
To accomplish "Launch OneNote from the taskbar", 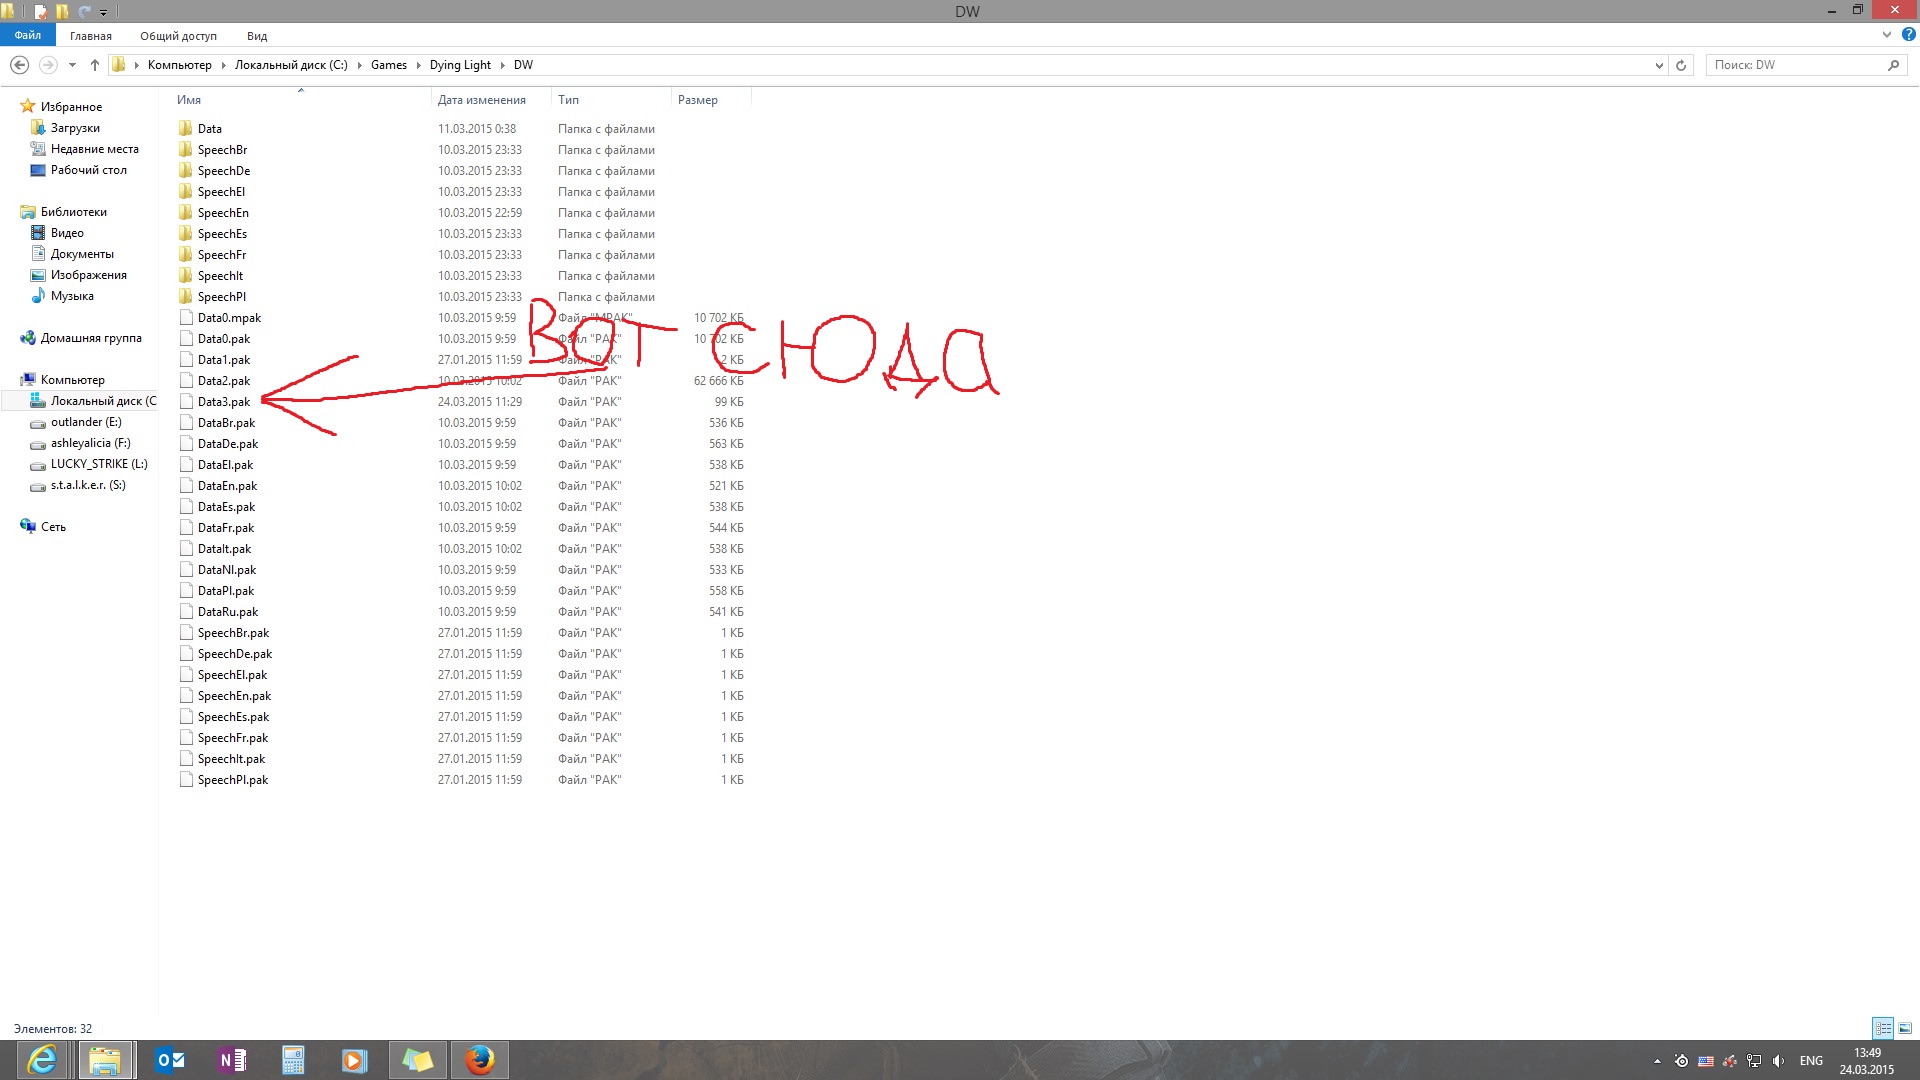I will coord(232,1060).
